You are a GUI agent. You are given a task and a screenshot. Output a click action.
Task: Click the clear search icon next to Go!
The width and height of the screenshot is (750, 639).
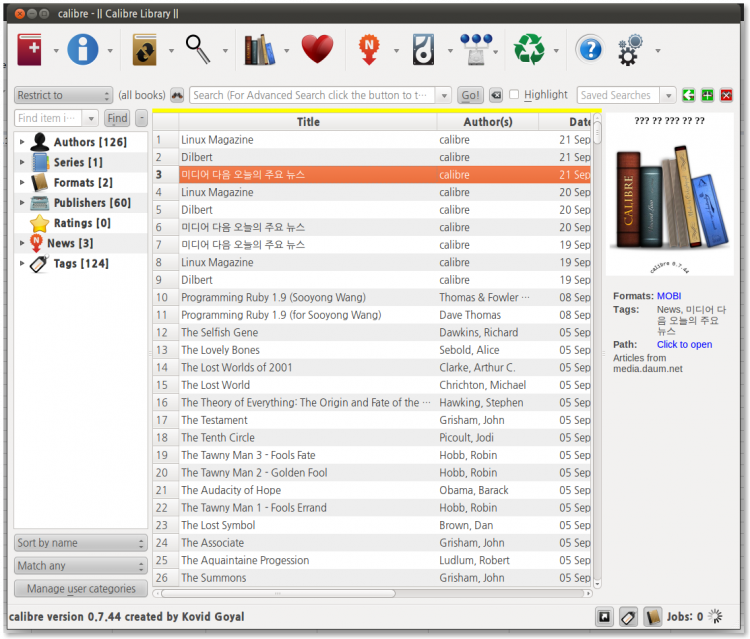pyautogui.click(x=496, y=95)
